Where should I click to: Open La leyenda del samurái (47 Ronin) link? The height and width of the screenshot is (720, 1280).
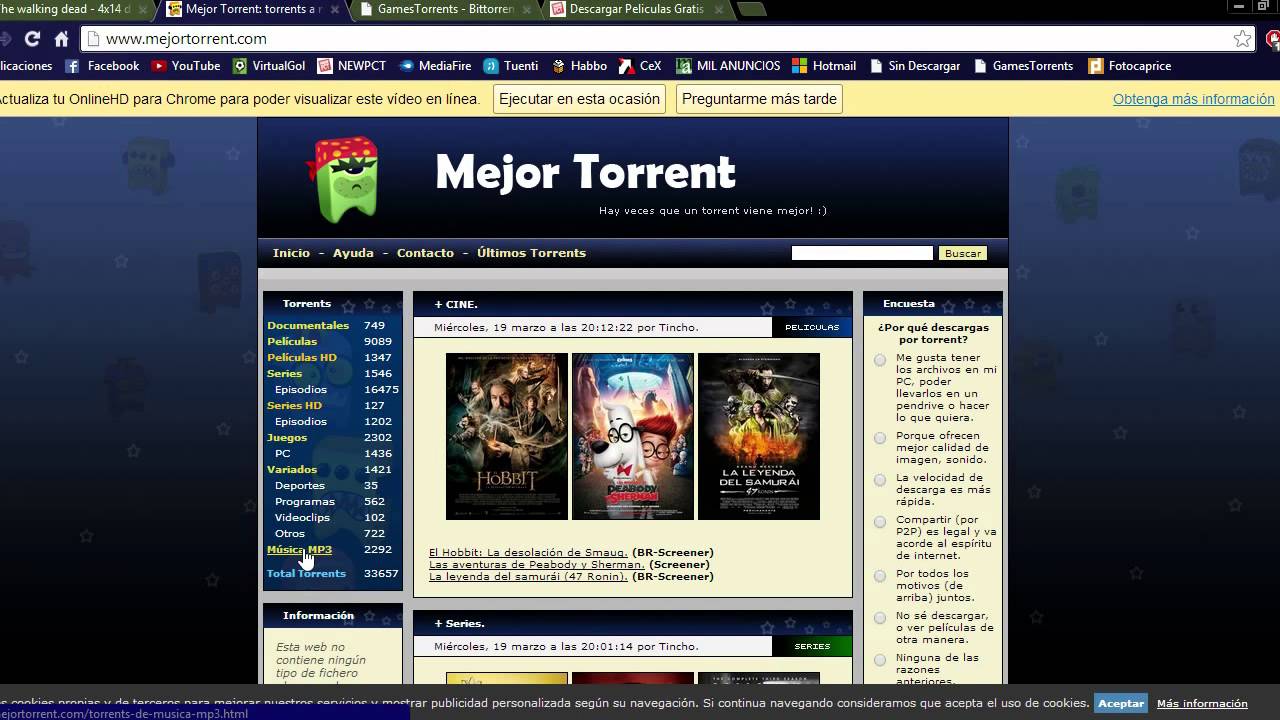point(528,576)
